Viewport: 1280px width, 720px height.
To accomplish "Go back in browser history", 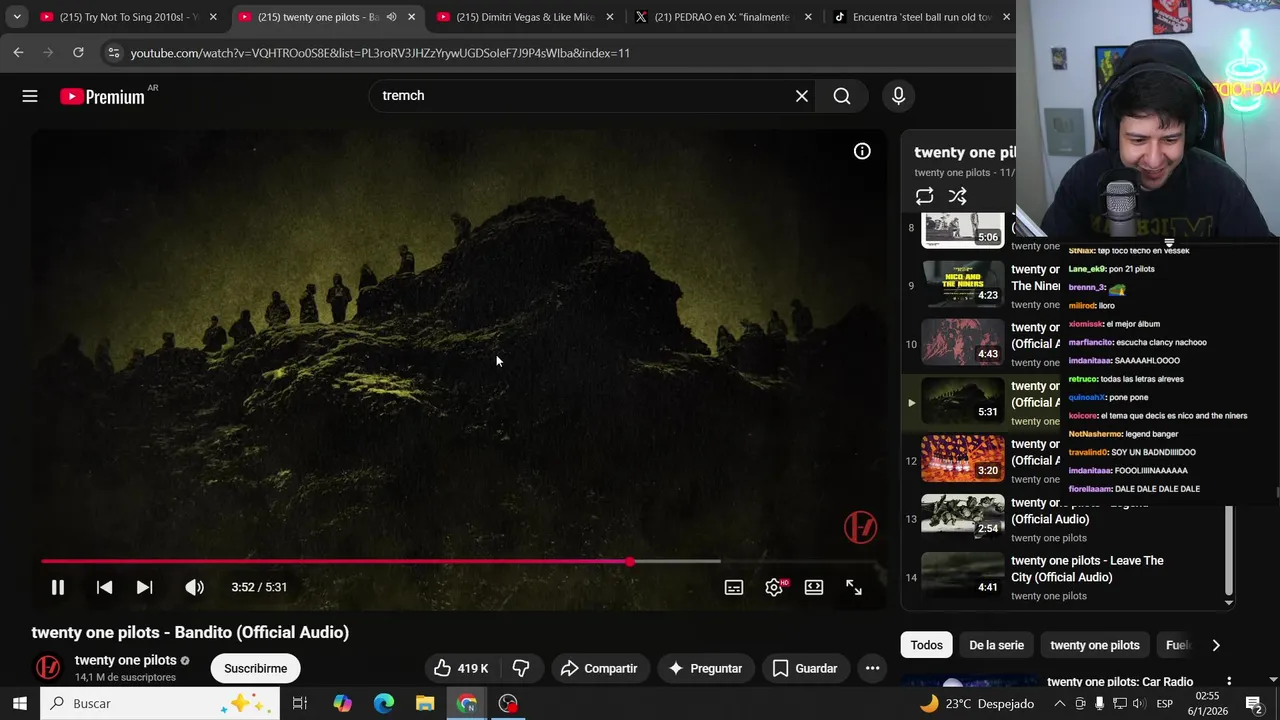I will 18,52.
